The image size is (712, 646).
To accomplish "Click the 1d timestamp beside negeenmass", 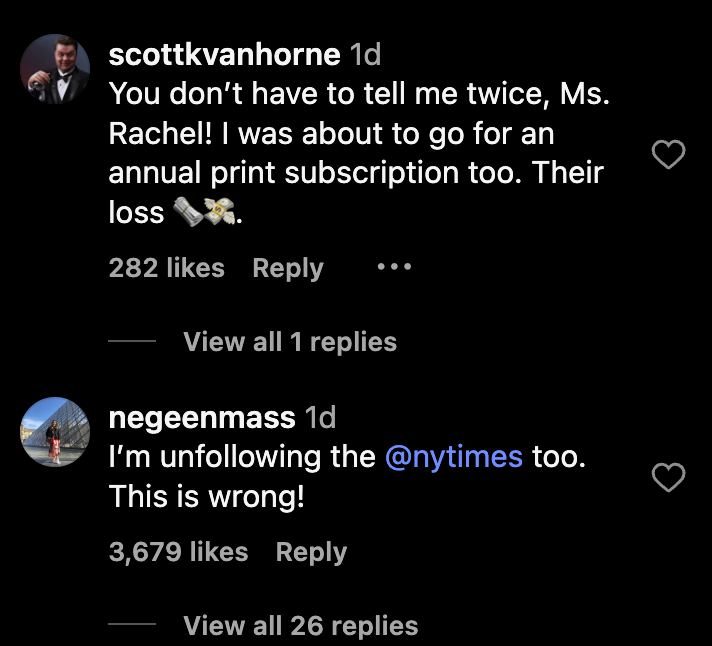I will (319, 416).
